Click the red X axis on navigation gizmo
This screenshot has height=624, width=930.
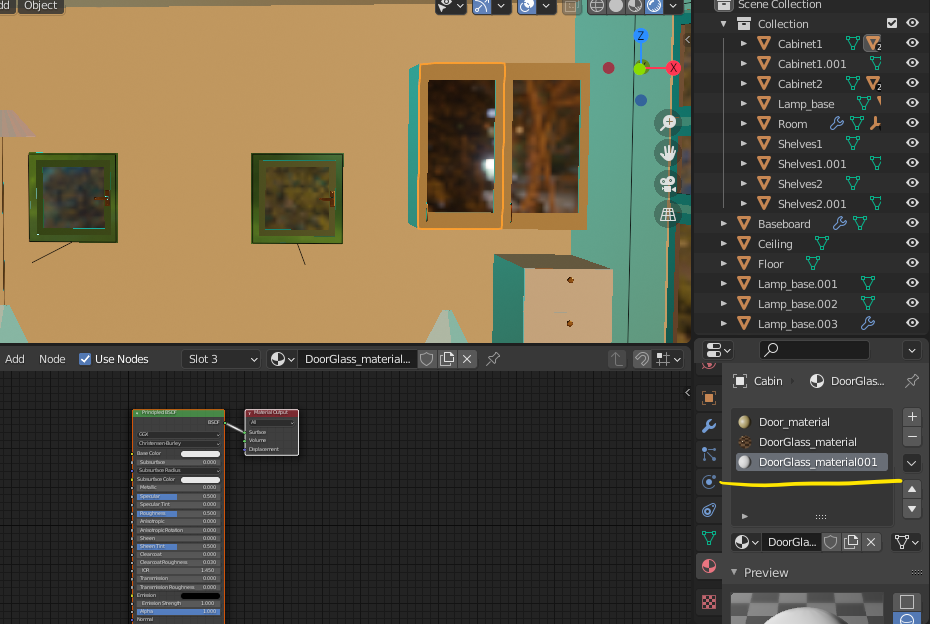click(673, 68)
